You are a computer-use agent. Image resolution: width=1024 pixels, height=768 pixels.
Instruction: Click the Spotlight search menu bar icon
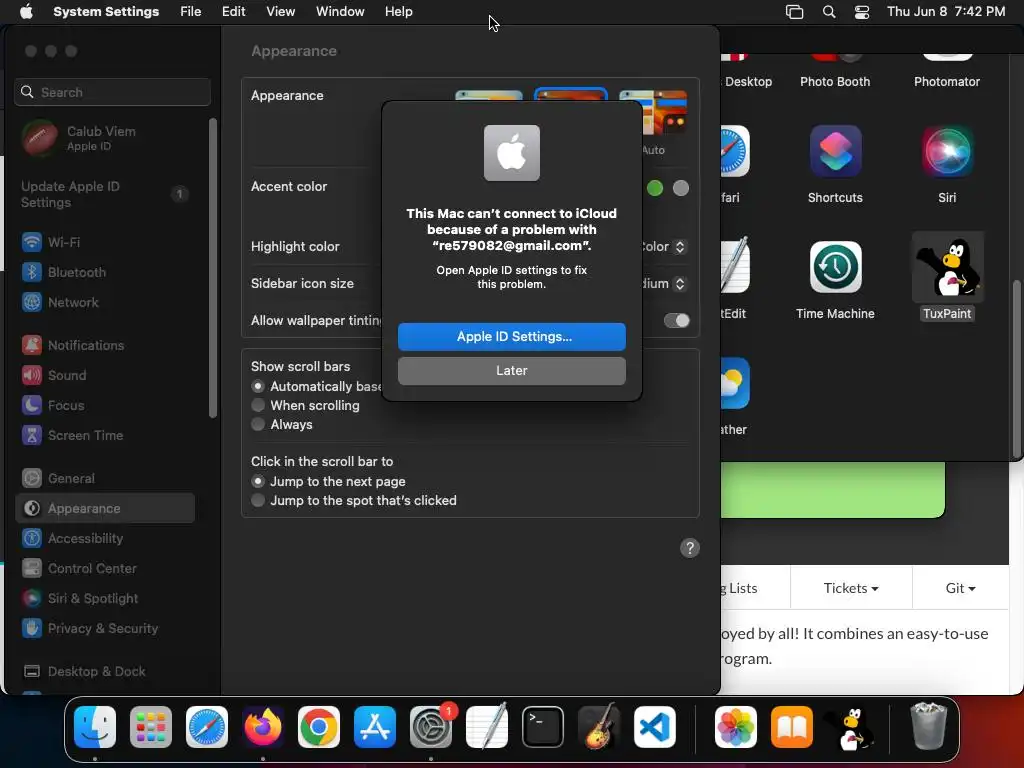click(x=829, y=12)
